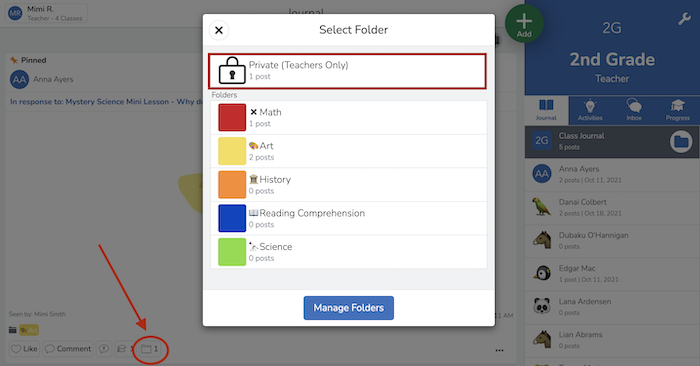Click the circled folder icon on post

150,349
